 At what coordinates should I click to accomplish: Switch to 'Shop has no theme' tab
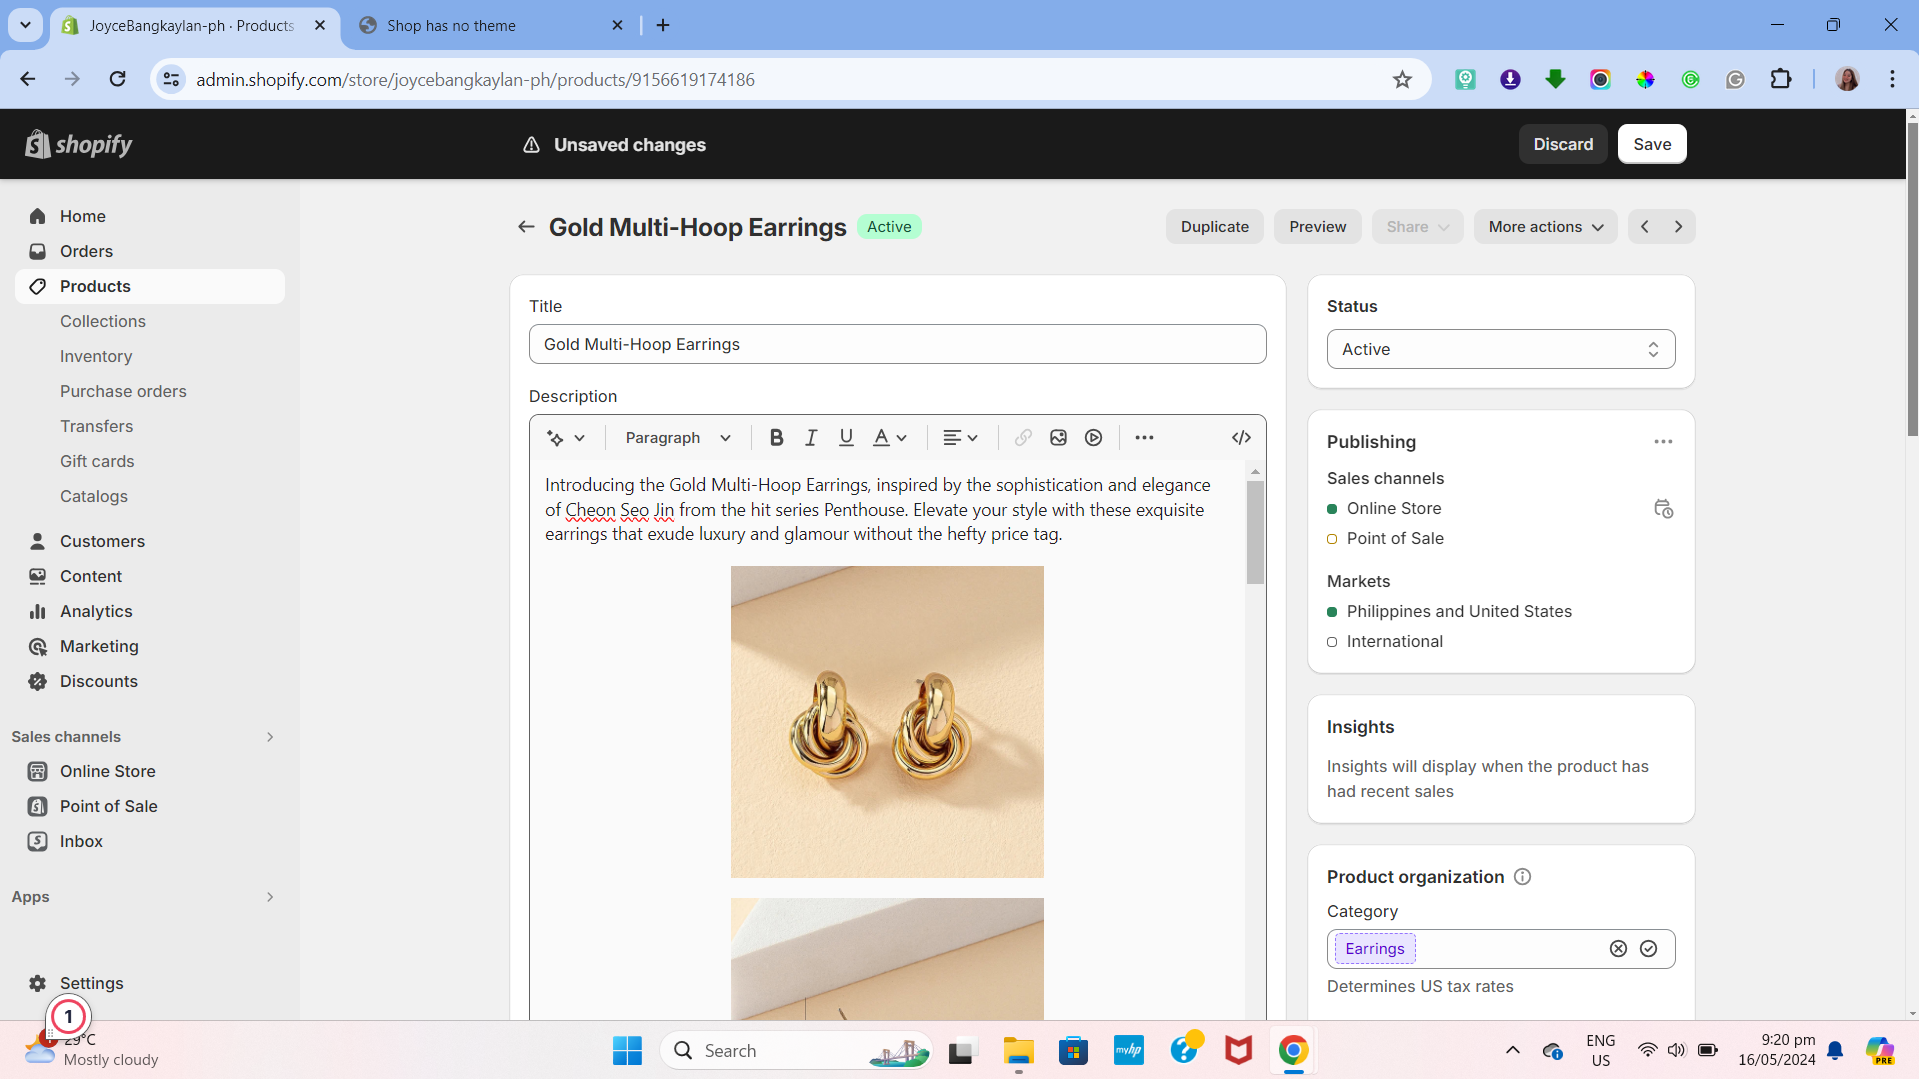click(x=491, y=26)
